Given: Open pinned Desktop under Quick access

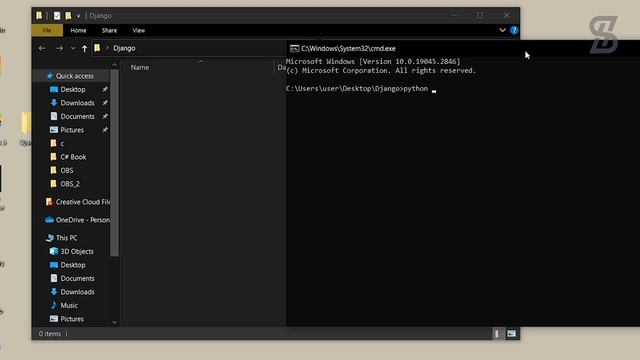Looking at the screenshot, I should 73,89.
